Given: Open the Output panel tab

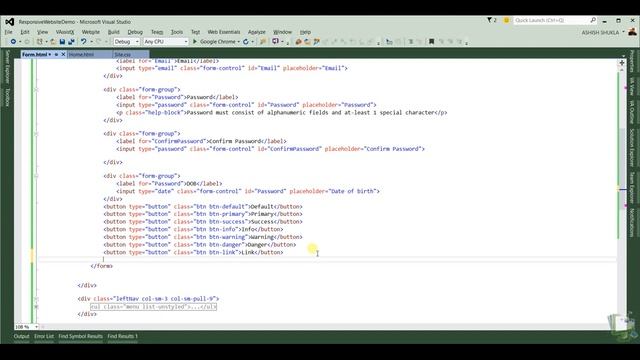Looking at the screenshot, I should [22, 336].
